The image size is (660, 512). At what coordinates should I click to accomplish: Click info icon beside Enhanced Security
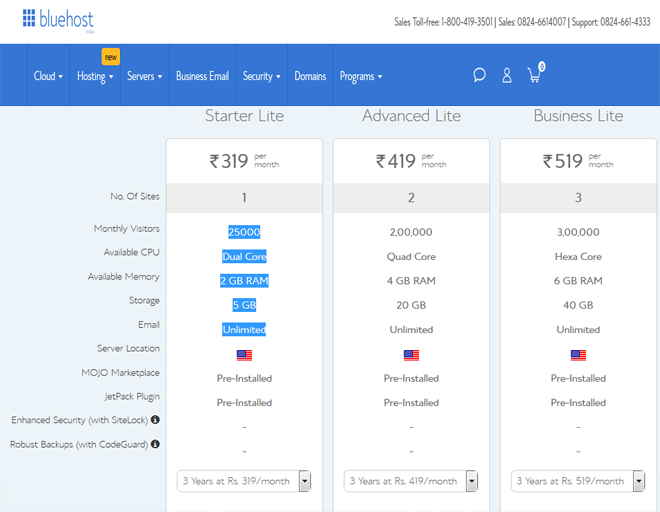tap(155, 419)
